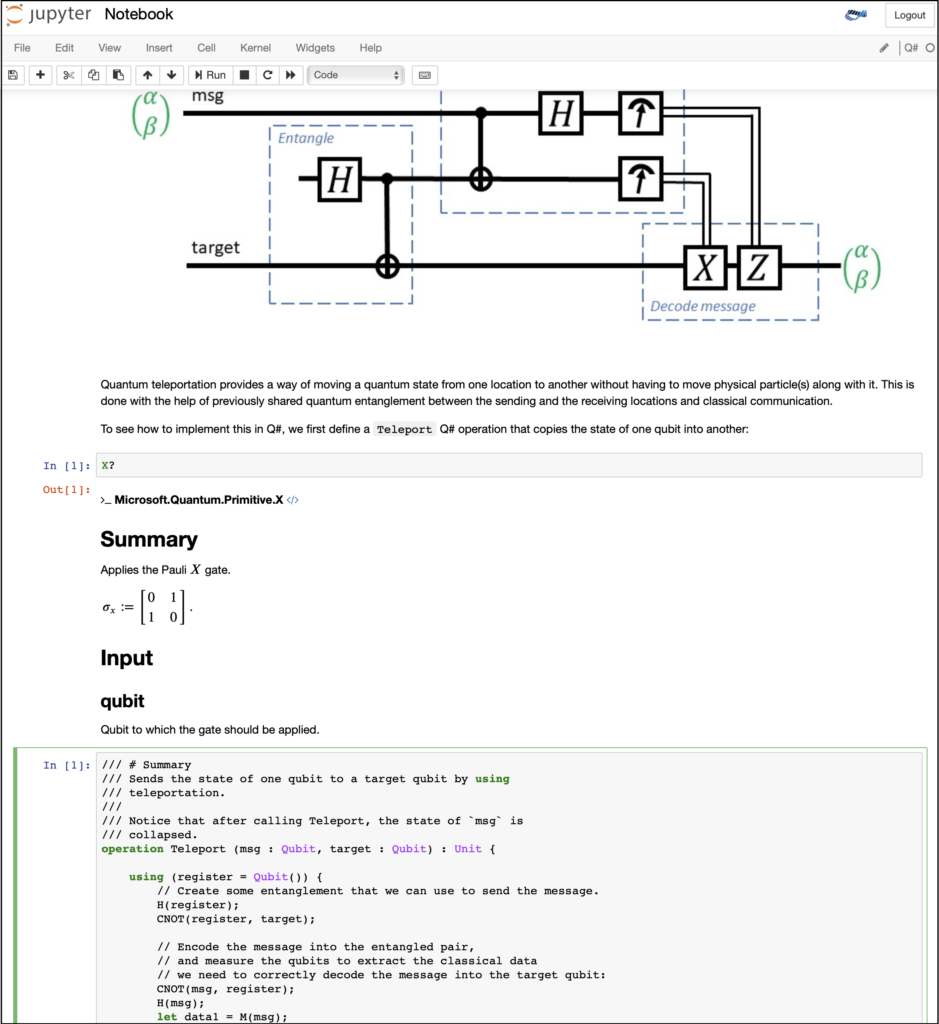Click the X? input cell
The height and width of the screenshot is (1024, 939).
coord(509,465)
